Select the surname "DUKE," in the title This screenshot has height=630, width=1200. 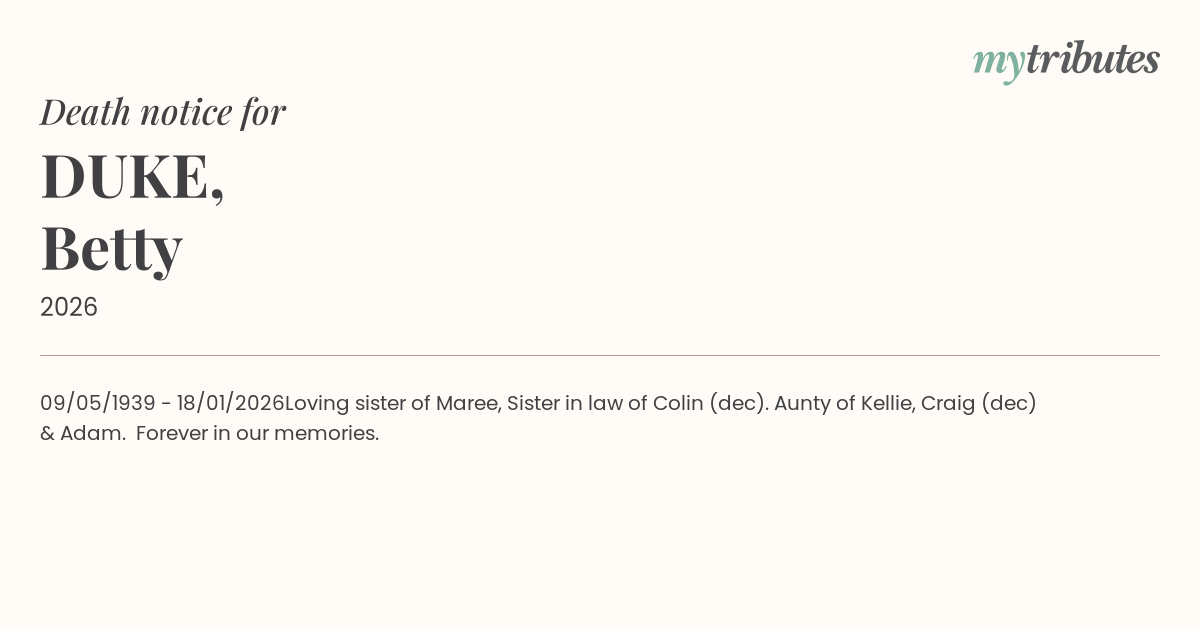coord(133,177)
